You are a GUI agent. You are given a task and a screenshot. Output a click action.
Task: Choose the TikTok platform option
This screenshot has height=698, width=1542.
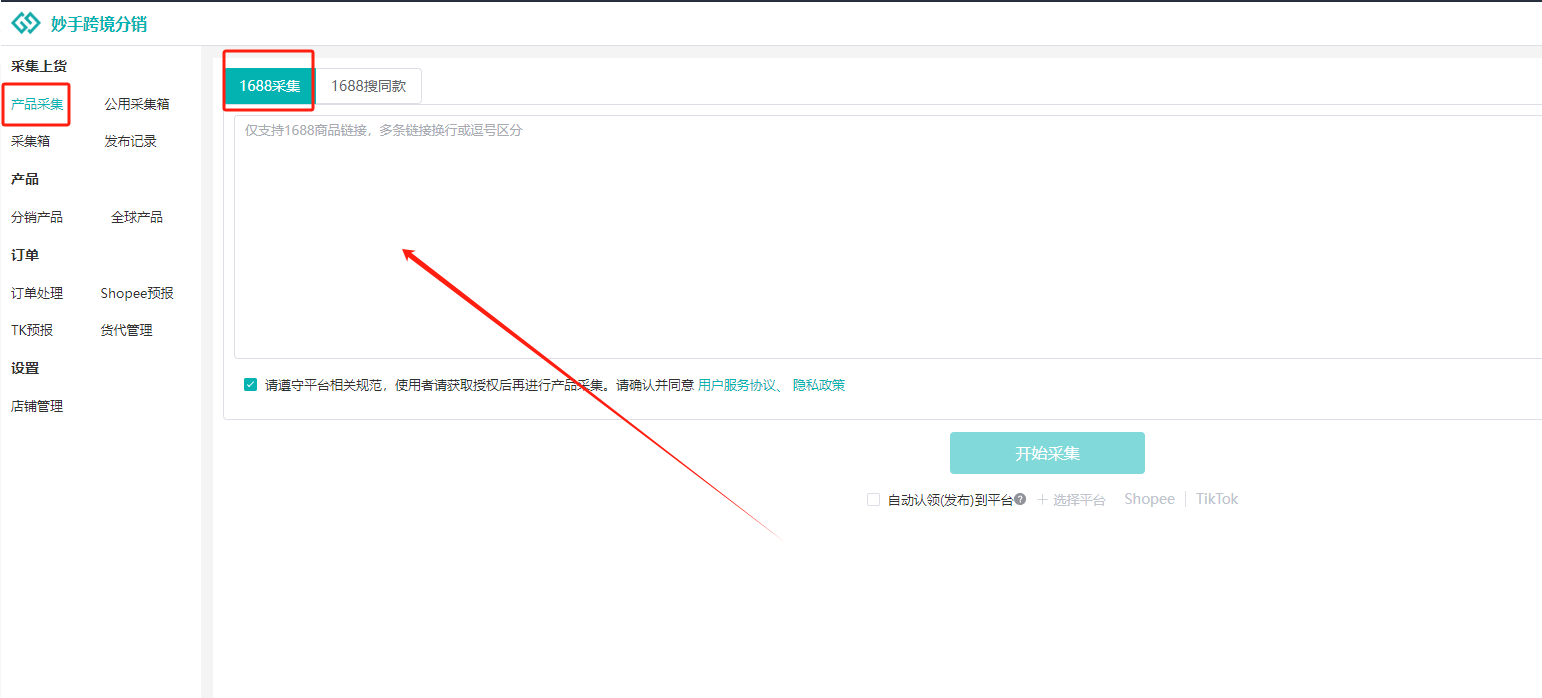(1217, 499)
